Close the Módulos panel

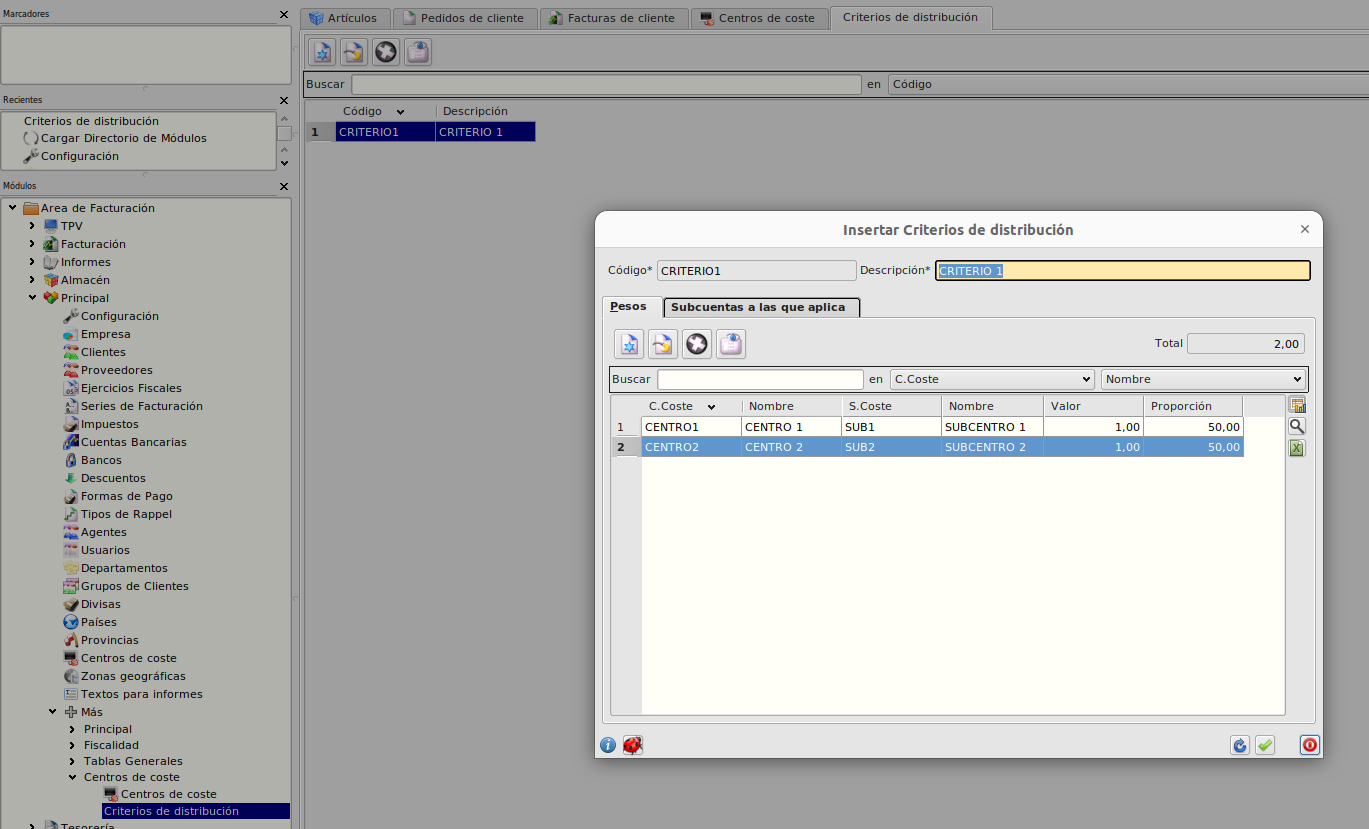(284, 187)
